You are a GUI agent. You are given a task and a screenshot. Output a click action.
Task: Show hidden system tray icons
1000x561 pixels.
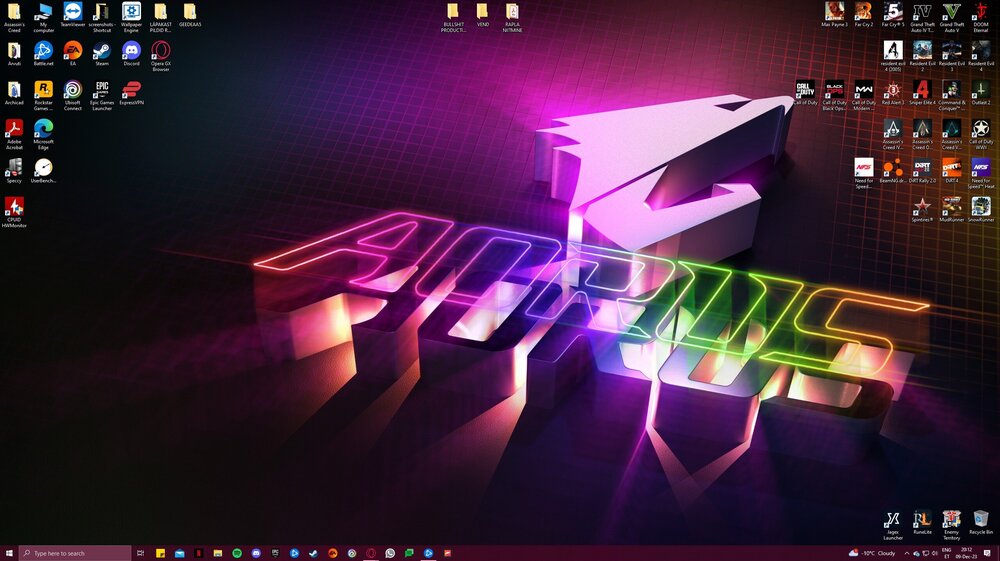[x=906, y=553]
